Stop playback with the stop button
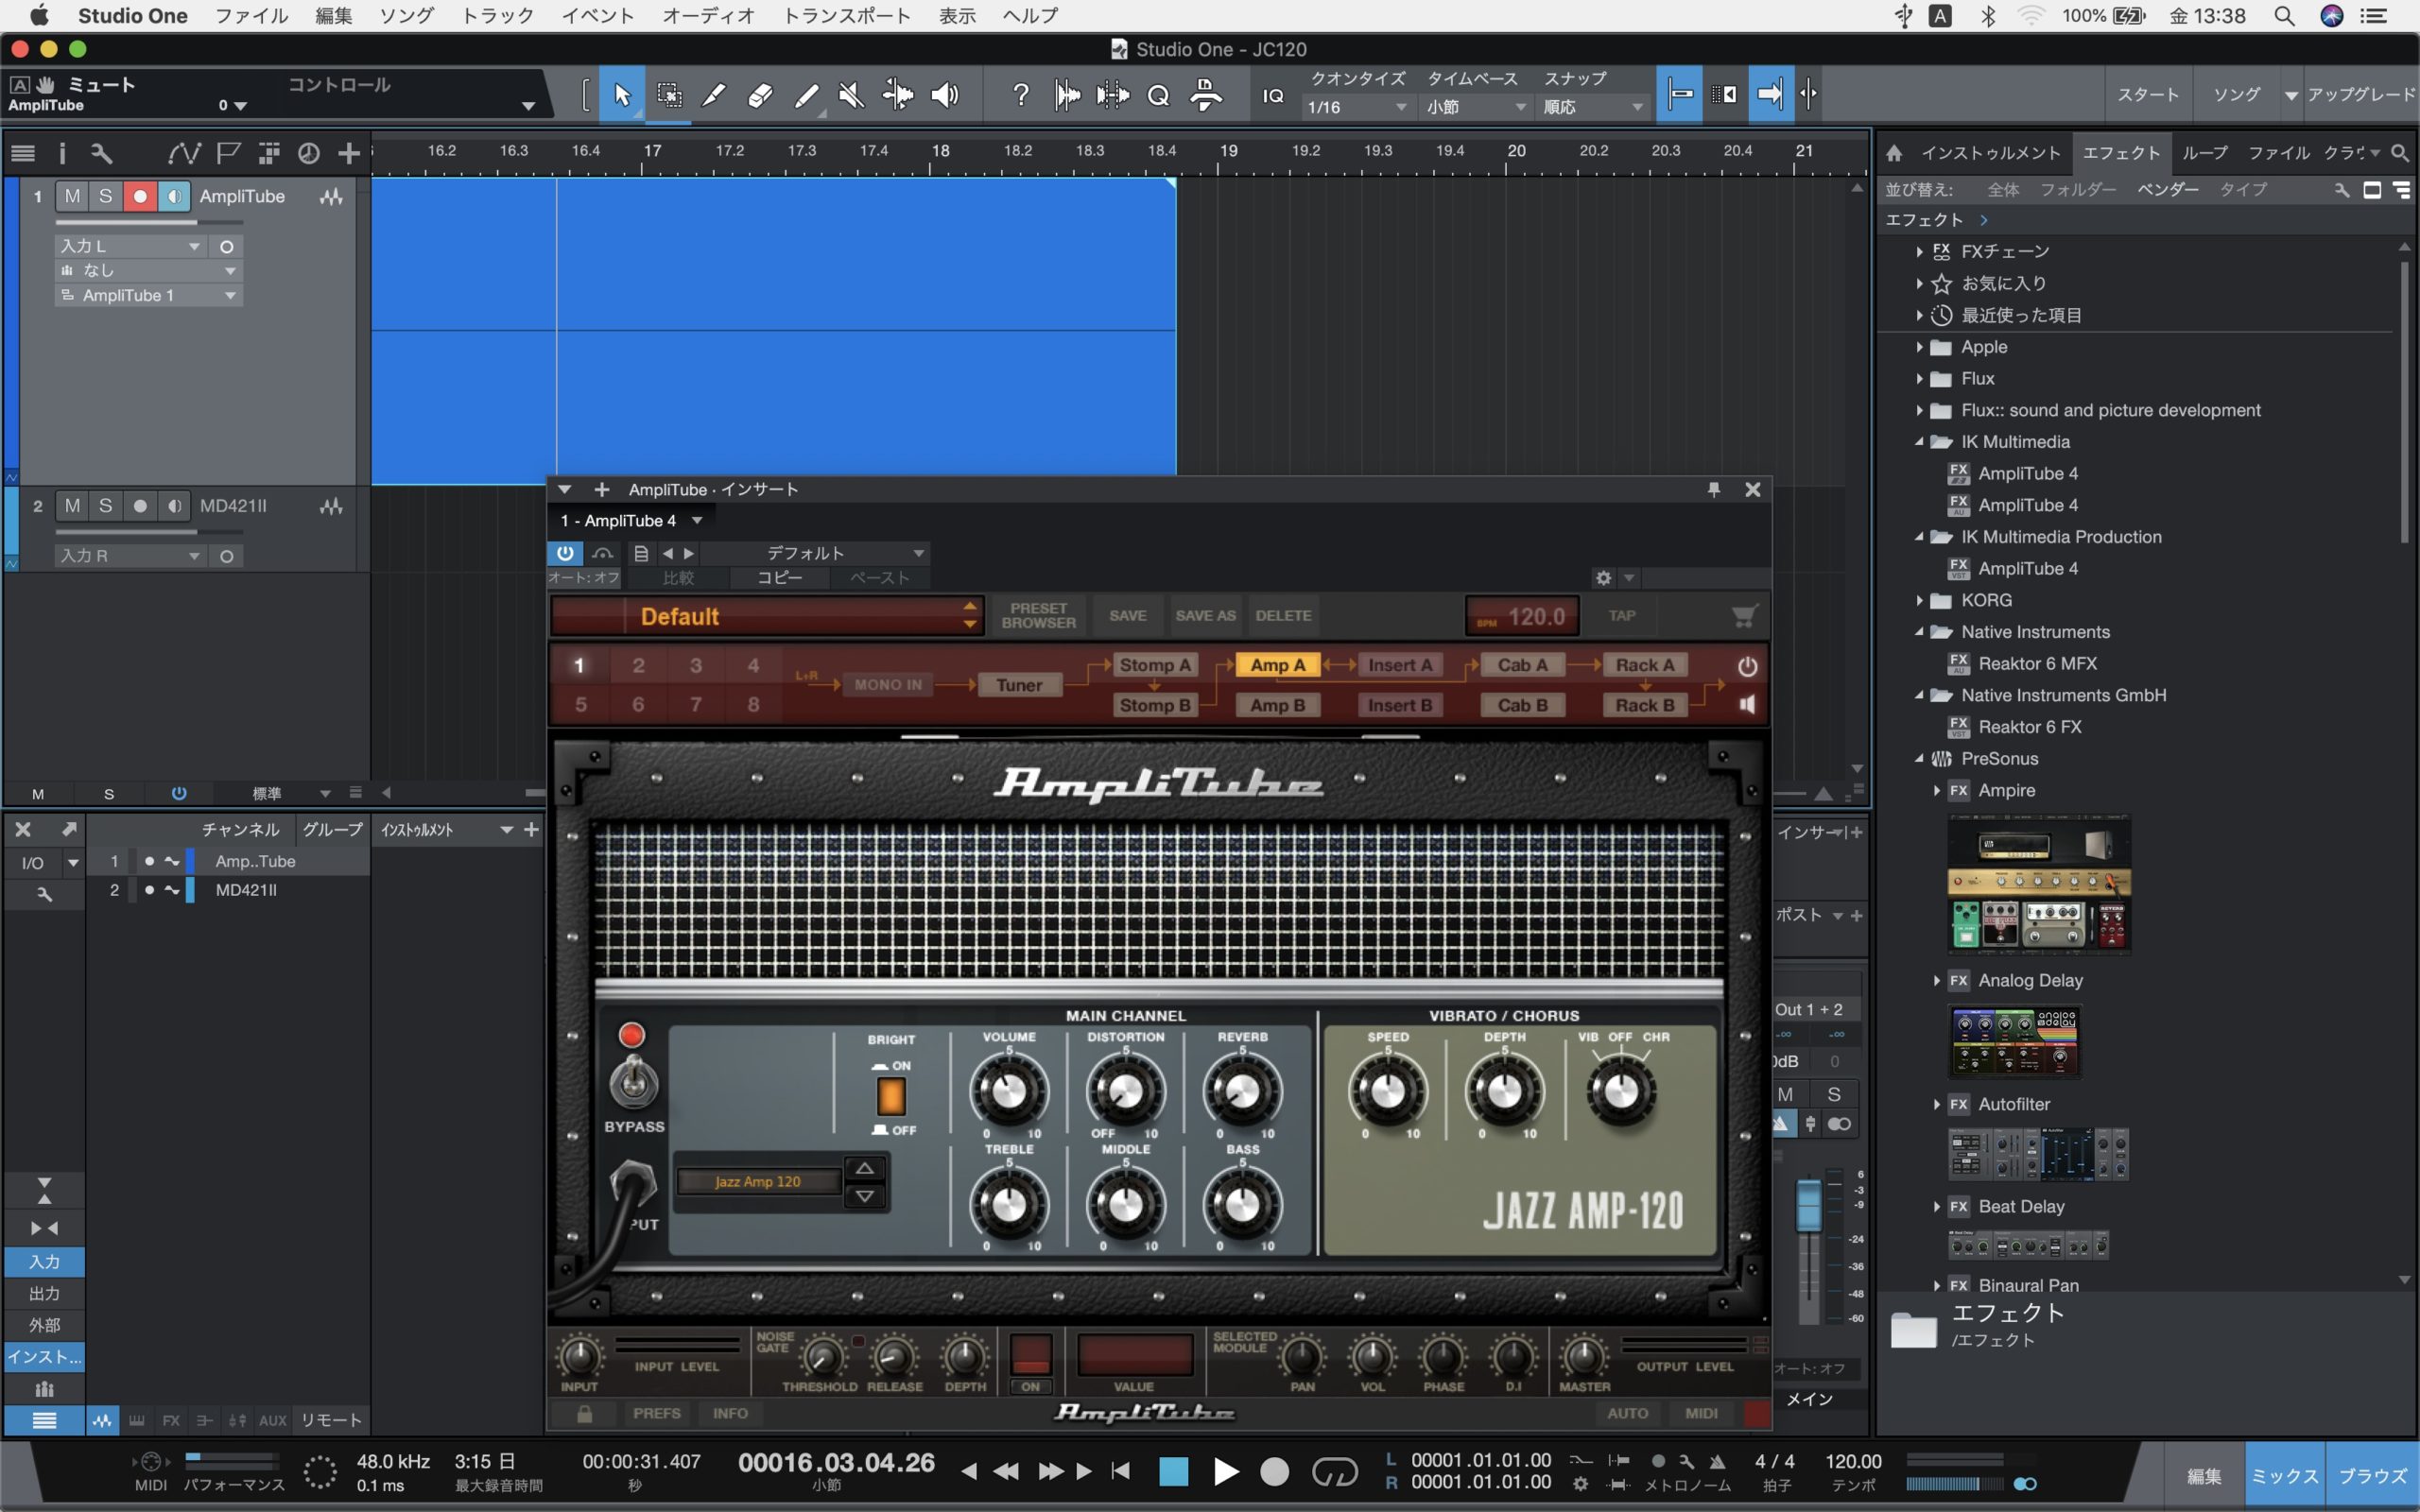Image resolution: width=2420 pixels, height=1512 pixels. 1173,1471
